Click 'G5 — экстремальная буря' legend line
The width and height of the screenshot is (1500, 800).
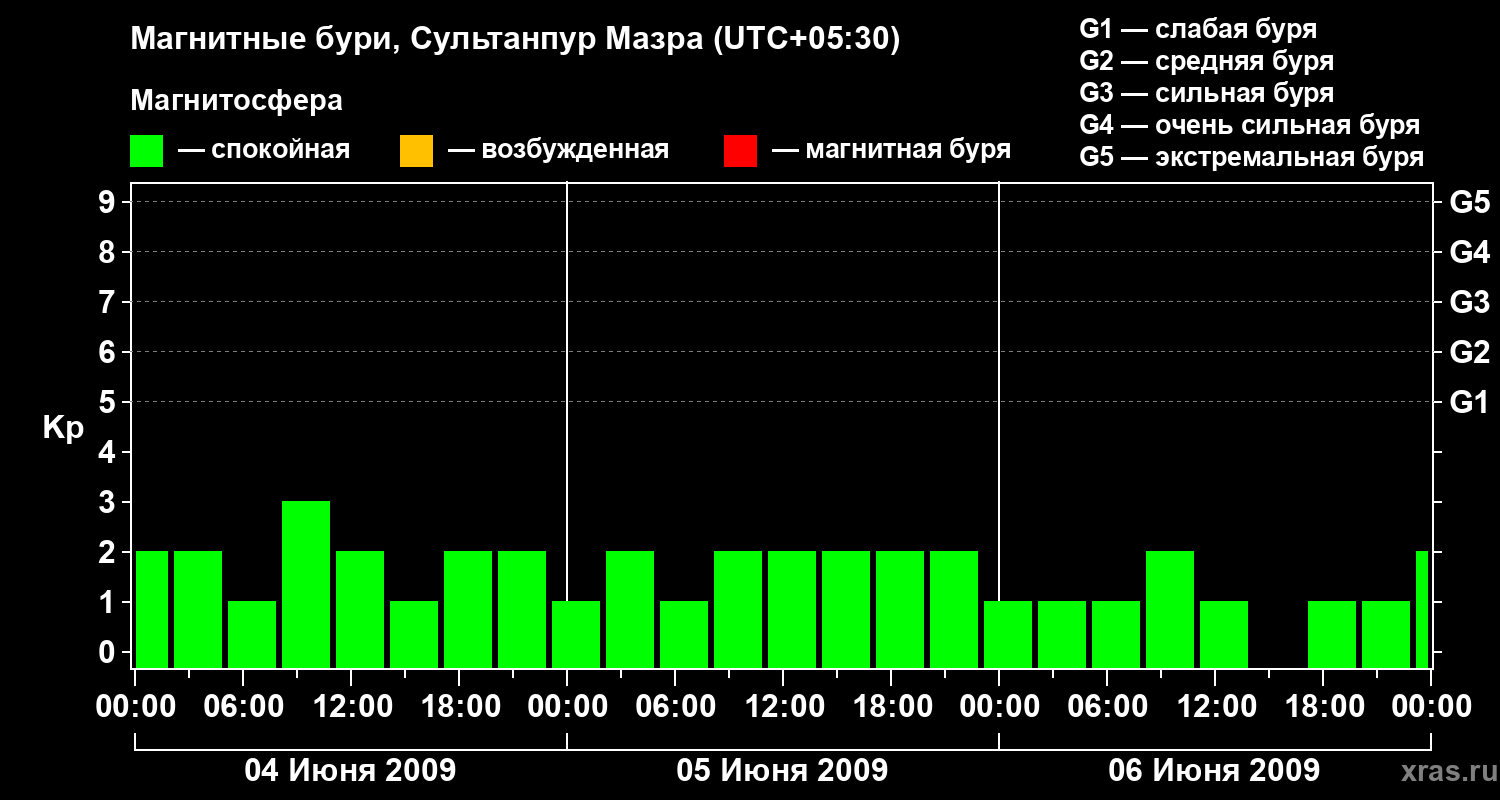point(1252,157)
